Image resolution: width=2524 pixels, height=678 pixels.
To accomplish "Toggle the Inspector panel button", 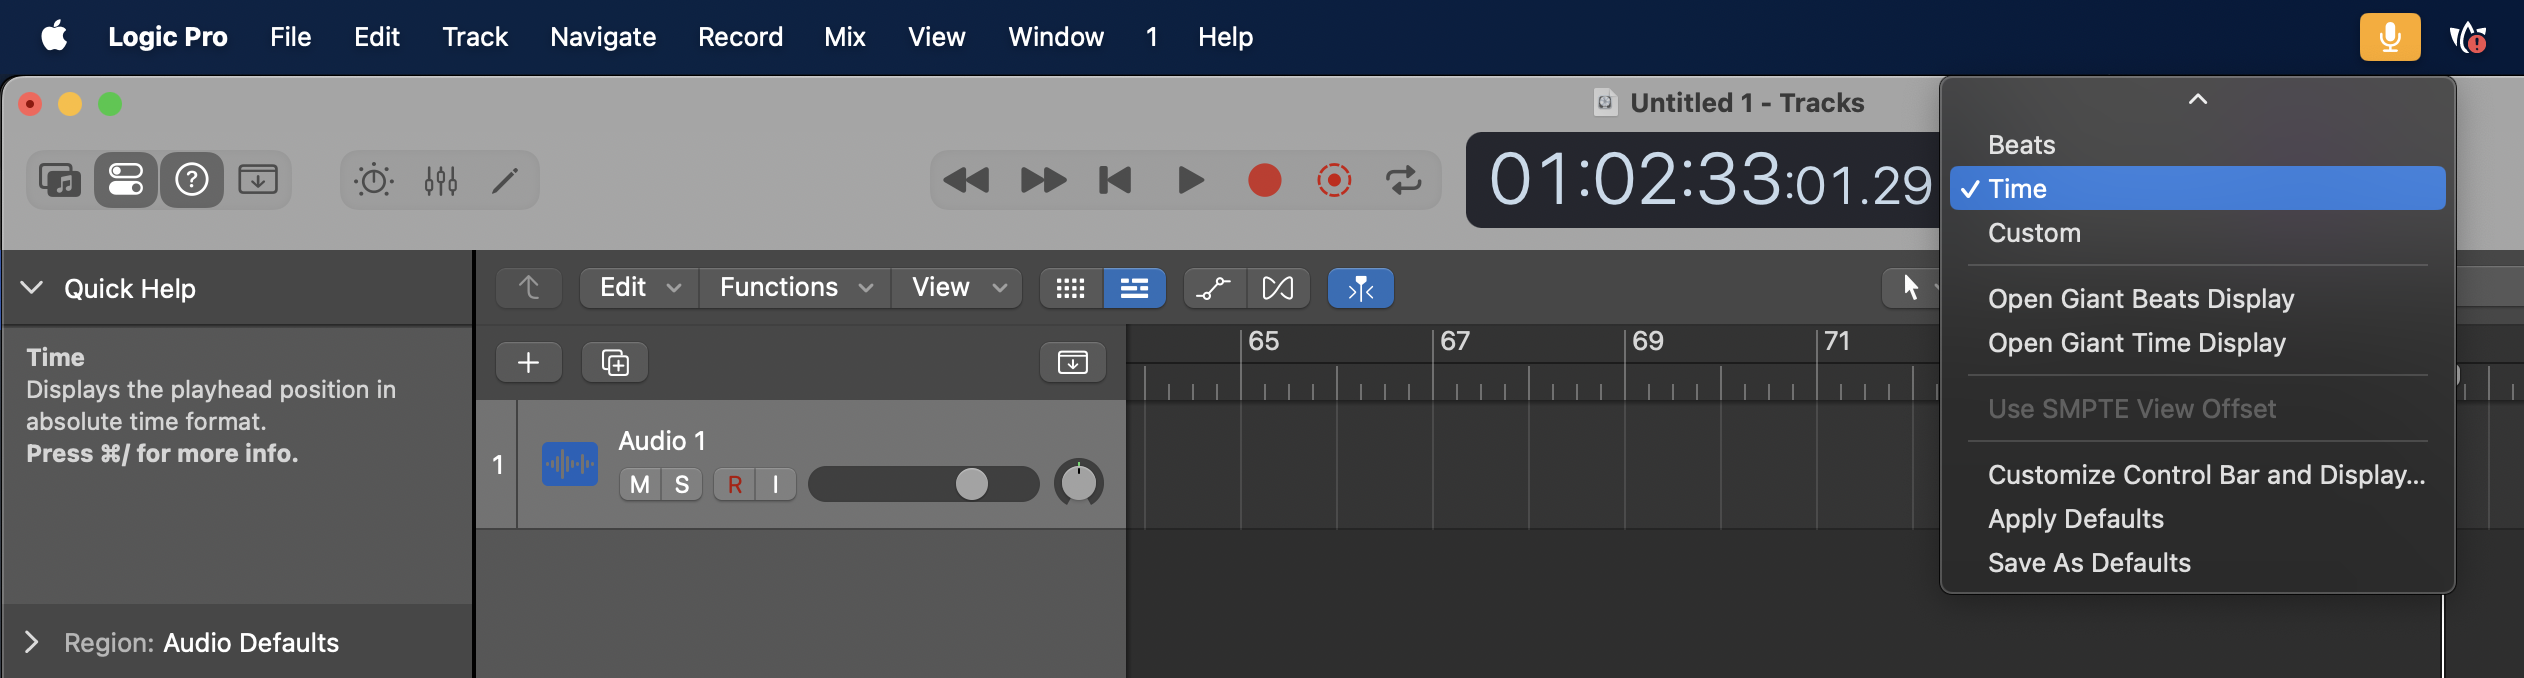I will [x=126, y=180].
